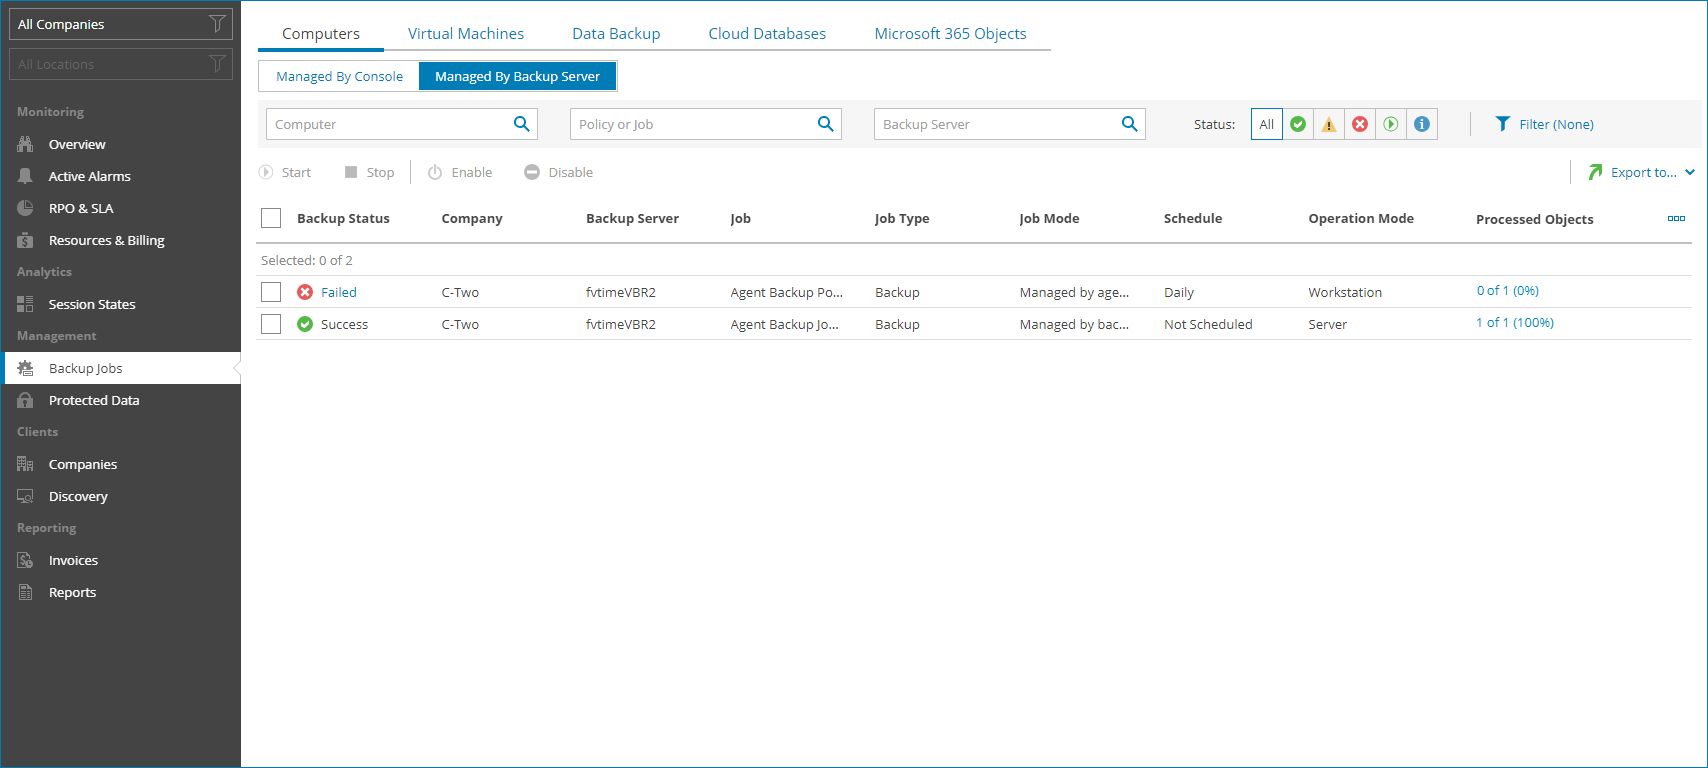Open Resources & Billing section
The height and width of the screenshot is (768, 1708).
[106, 240]
